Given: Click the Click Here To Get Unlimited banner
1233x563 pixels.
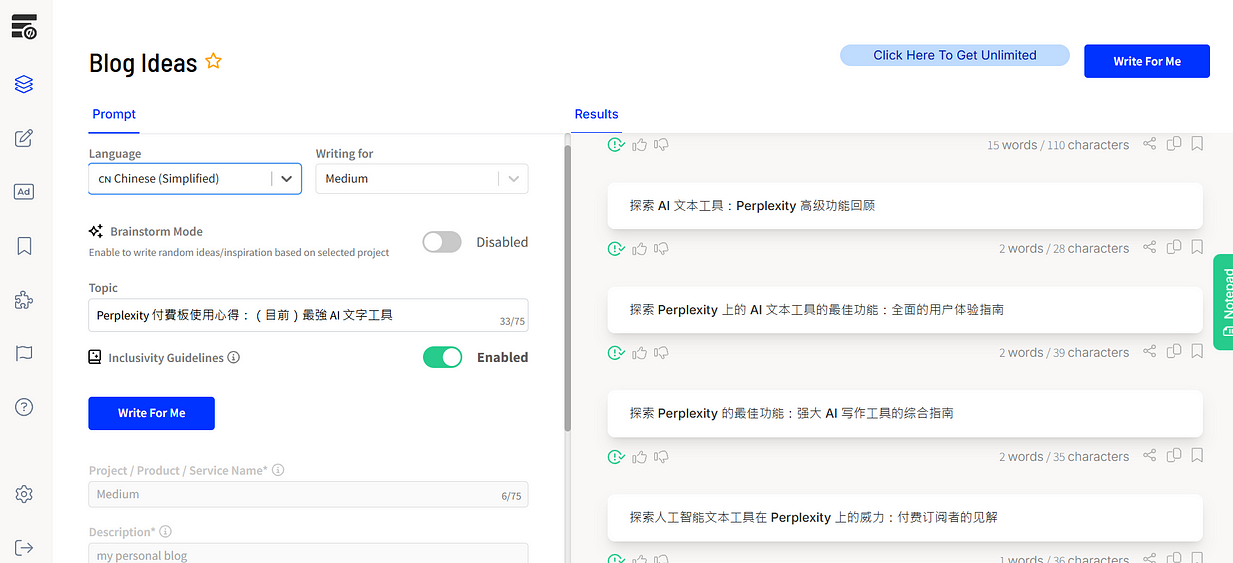Looking at the screenshot, I should 955,55.
